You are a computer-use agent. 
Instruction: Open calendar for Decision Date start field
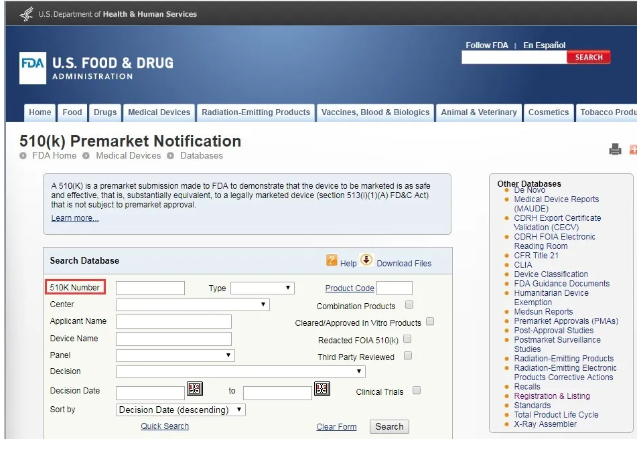(195, 388)
